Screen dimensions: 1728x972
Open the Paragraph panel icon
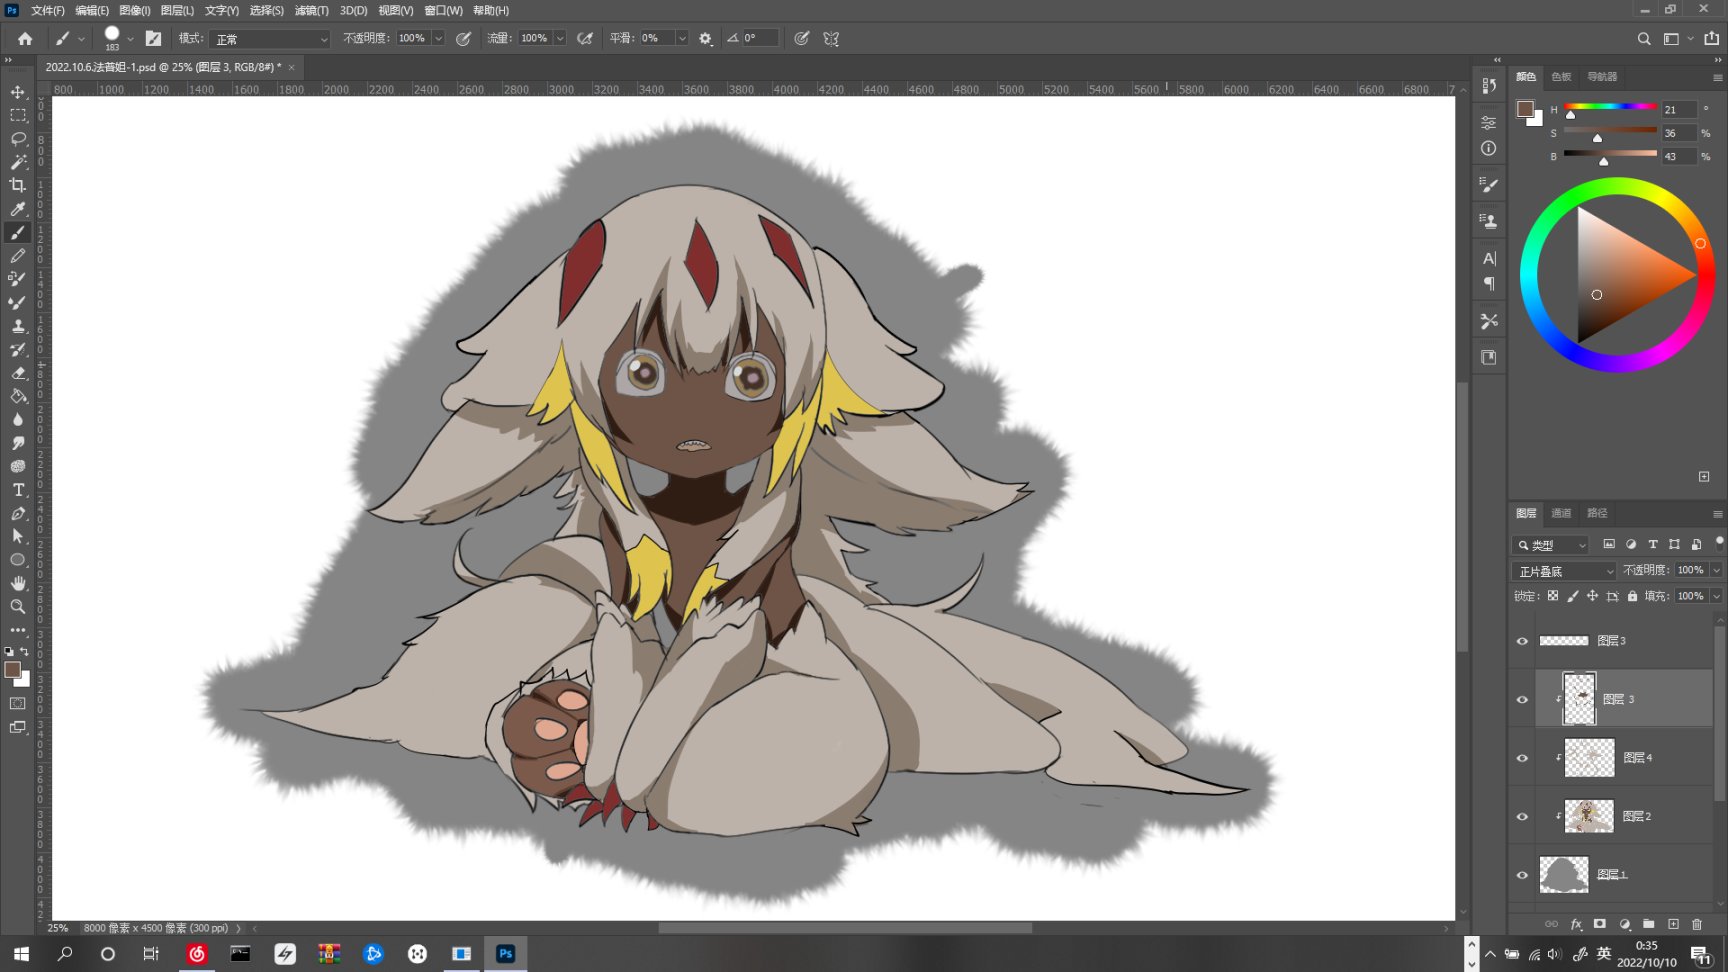click(1489, 284)
